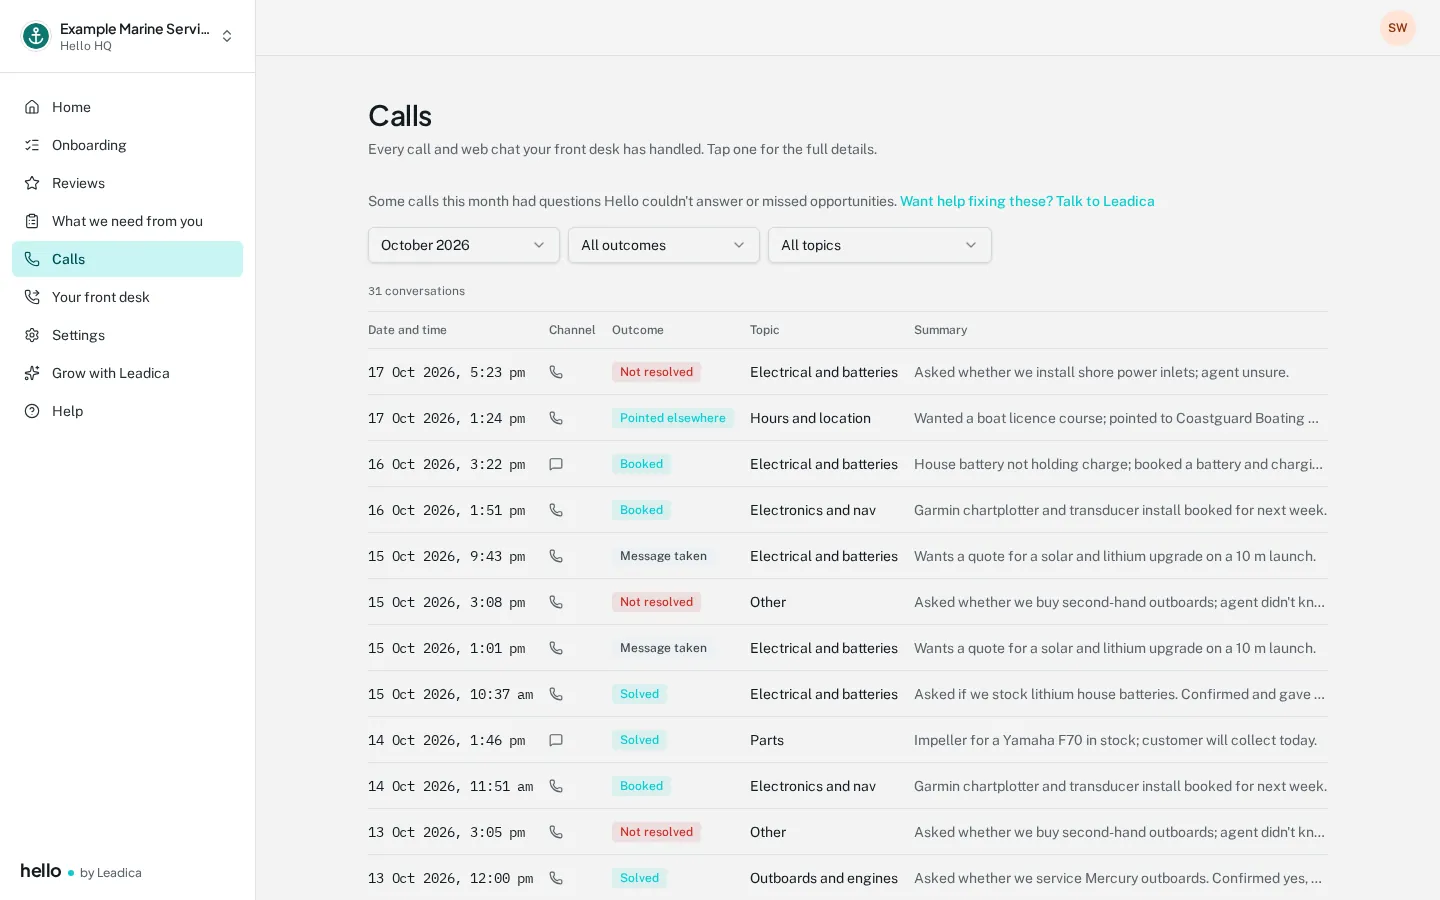Click the phone icon for 14 Oct 11:51 am call
The height and width of the screenshot is (900, 1440).
click(x=556, y=786)
